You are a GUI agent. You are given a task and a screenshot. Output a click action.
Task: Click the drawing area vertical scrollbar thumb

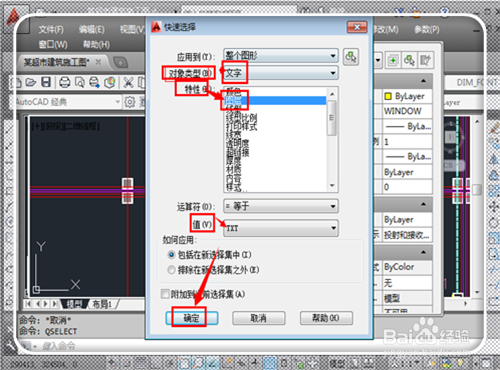point(477,189)
